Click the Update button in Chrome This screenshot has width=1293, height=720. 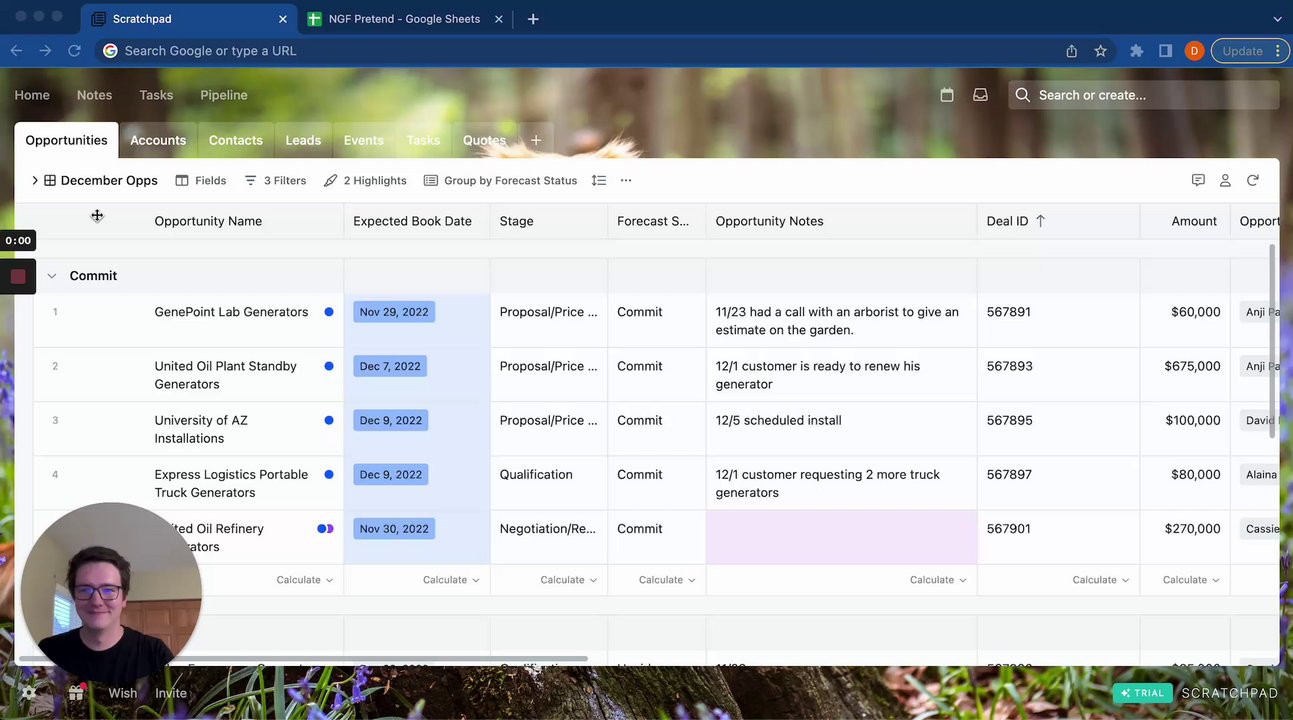(x=1250, y=51)
